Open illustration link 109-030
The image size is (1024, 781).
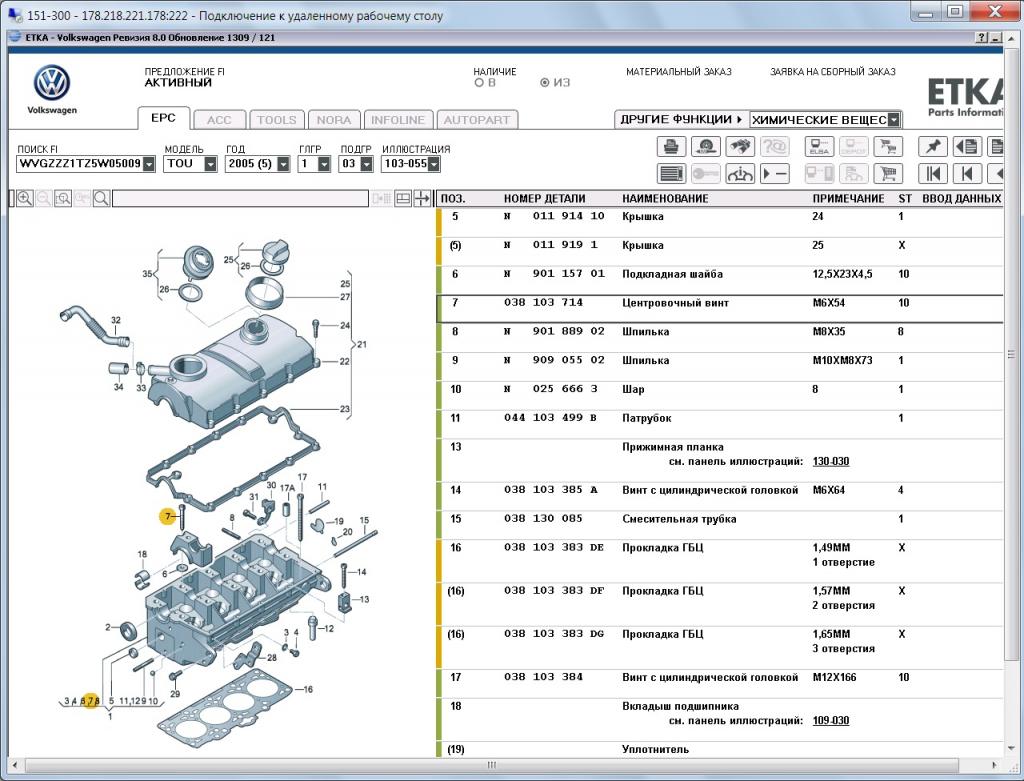(x=831, y=721)
